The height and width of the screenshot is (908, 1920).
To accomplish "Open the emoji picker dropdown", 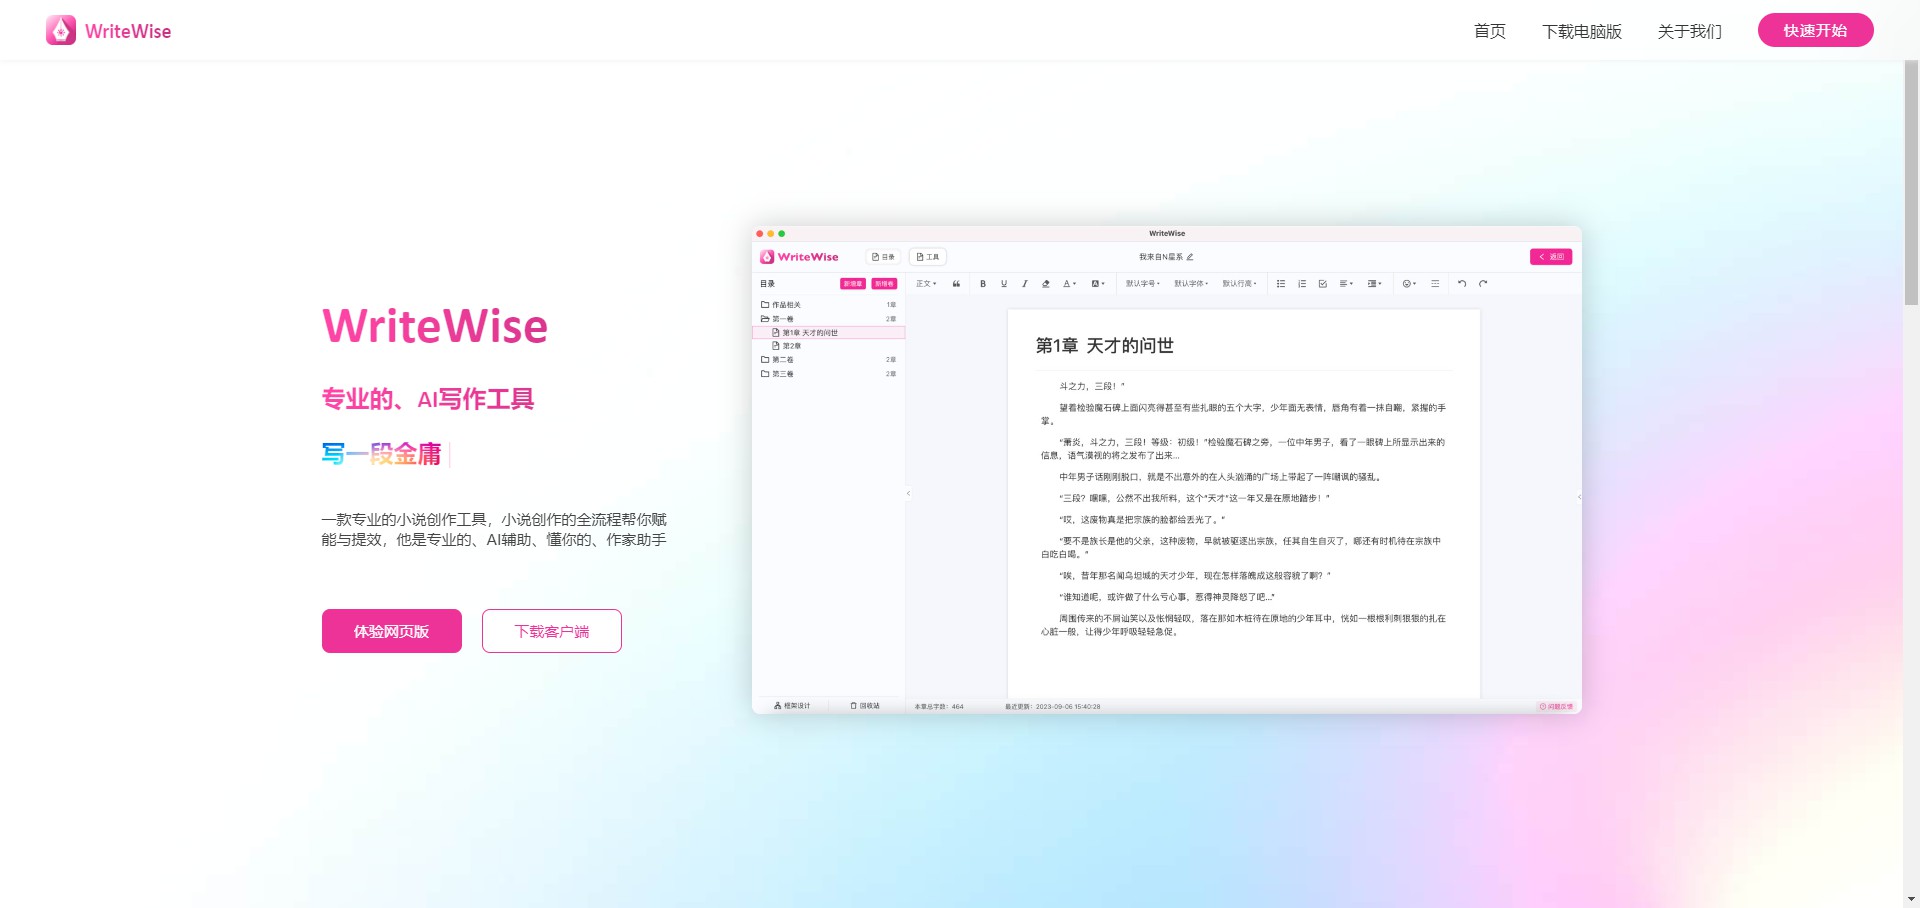I will pyautogui.click(x=1409, y=284).
